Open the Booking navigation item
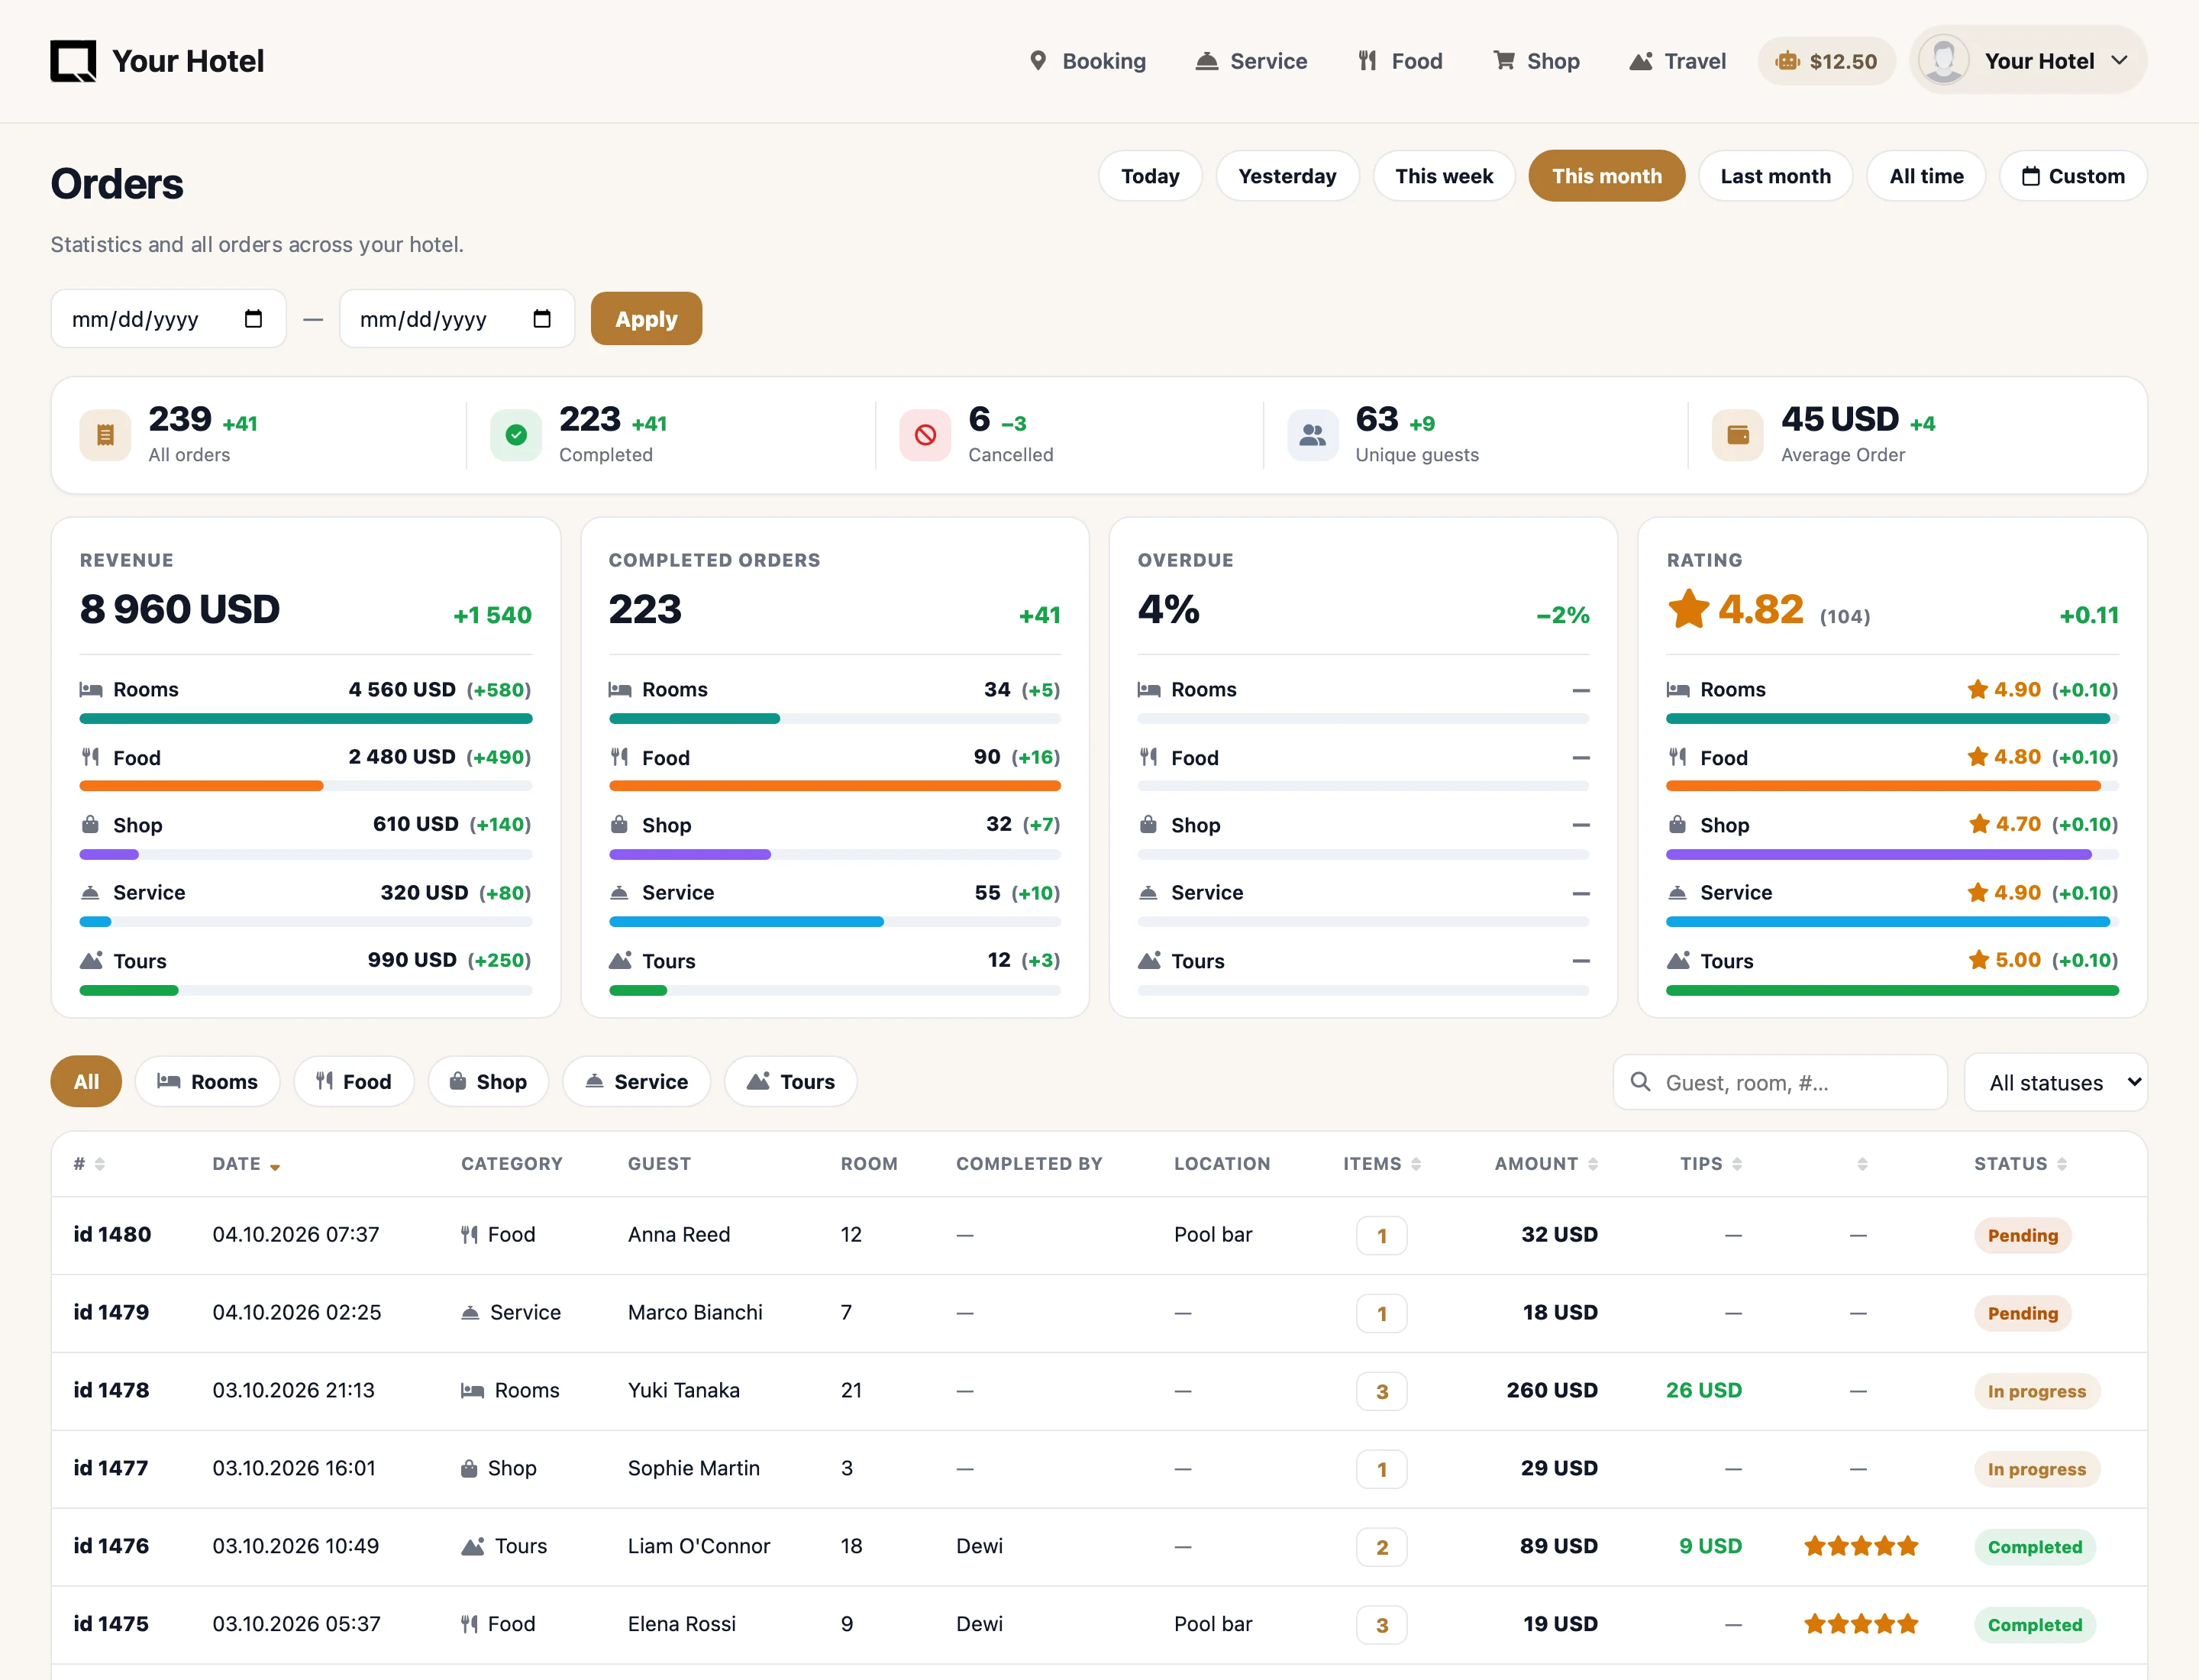The height and width of the screenshot is (1680, 2199). coord(1088,61)
